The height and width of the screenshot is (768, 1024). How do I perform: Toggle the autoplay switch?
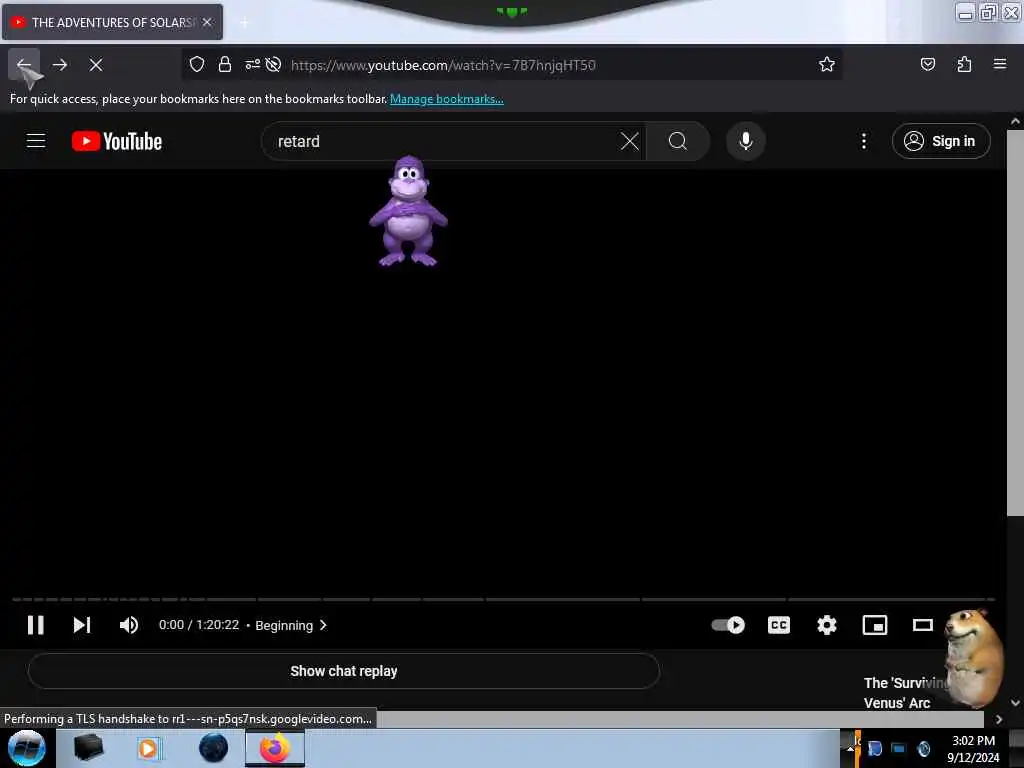[728, 625]
